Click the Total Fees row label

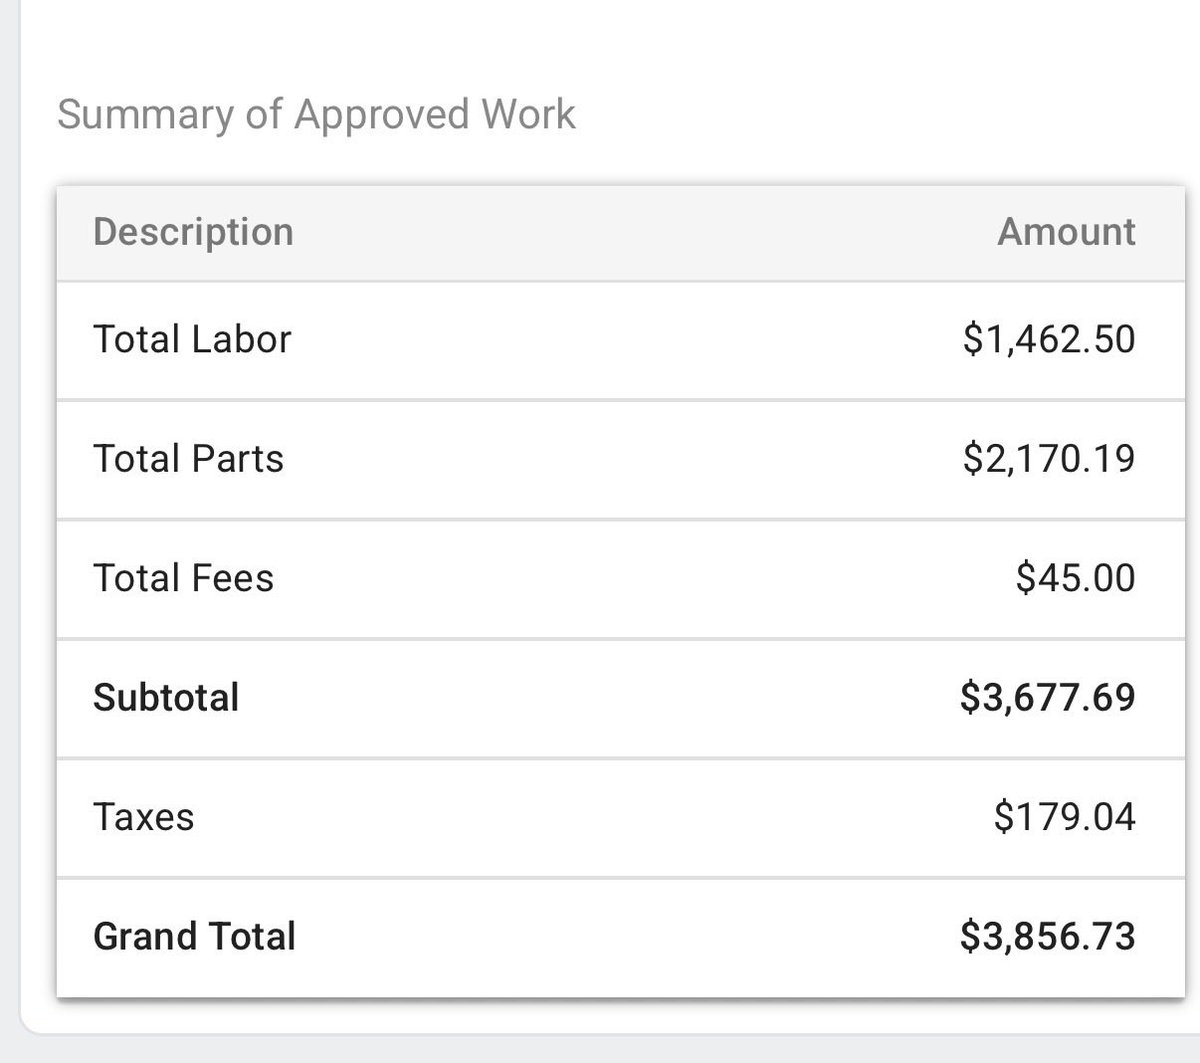coord(183,578)
